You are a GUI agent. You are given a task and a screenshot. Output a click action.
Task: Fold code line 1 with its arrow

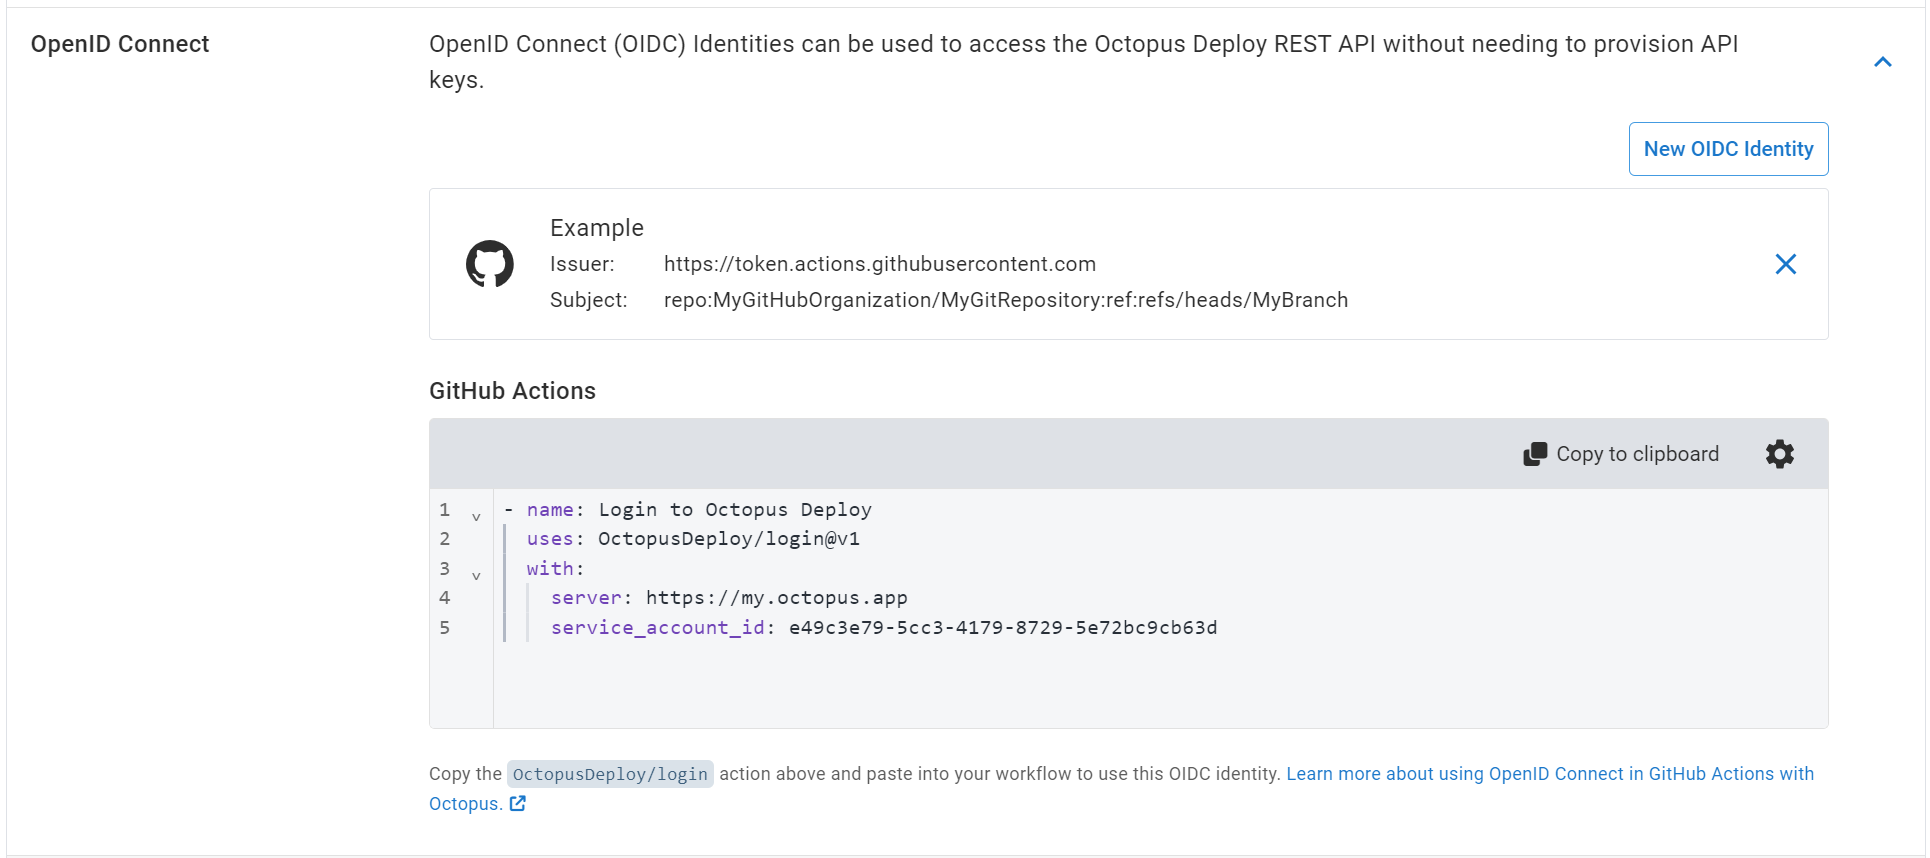click(476, 517)
